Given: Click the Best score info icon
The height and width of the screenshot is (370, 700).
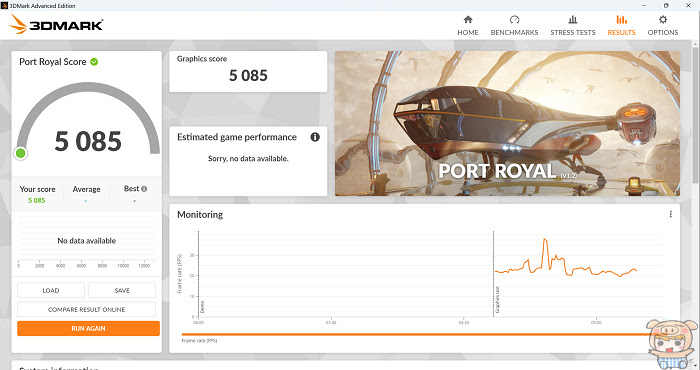Looking at the screenshot, I should tap(144, 189).
